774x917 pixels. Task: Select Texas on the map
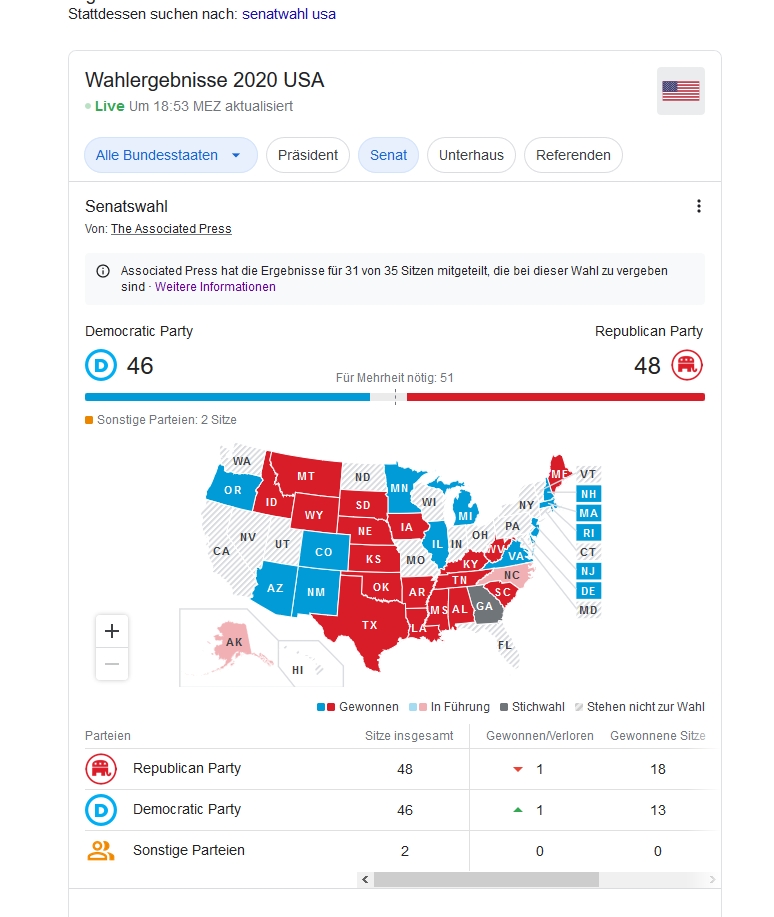pos(368,624)
